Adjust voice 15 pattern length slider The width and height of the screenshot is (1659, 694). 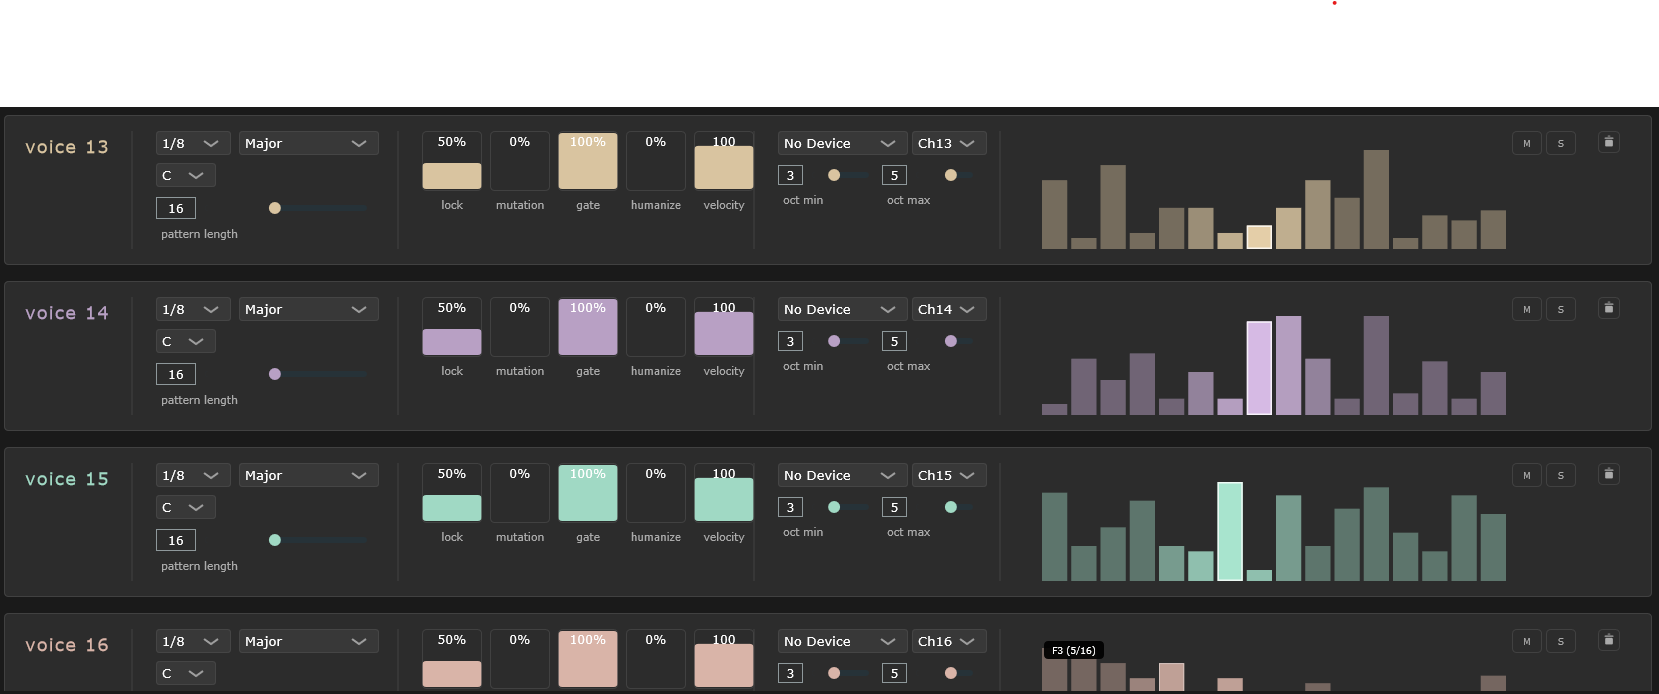pyautogui.click(x=318, y=540)
